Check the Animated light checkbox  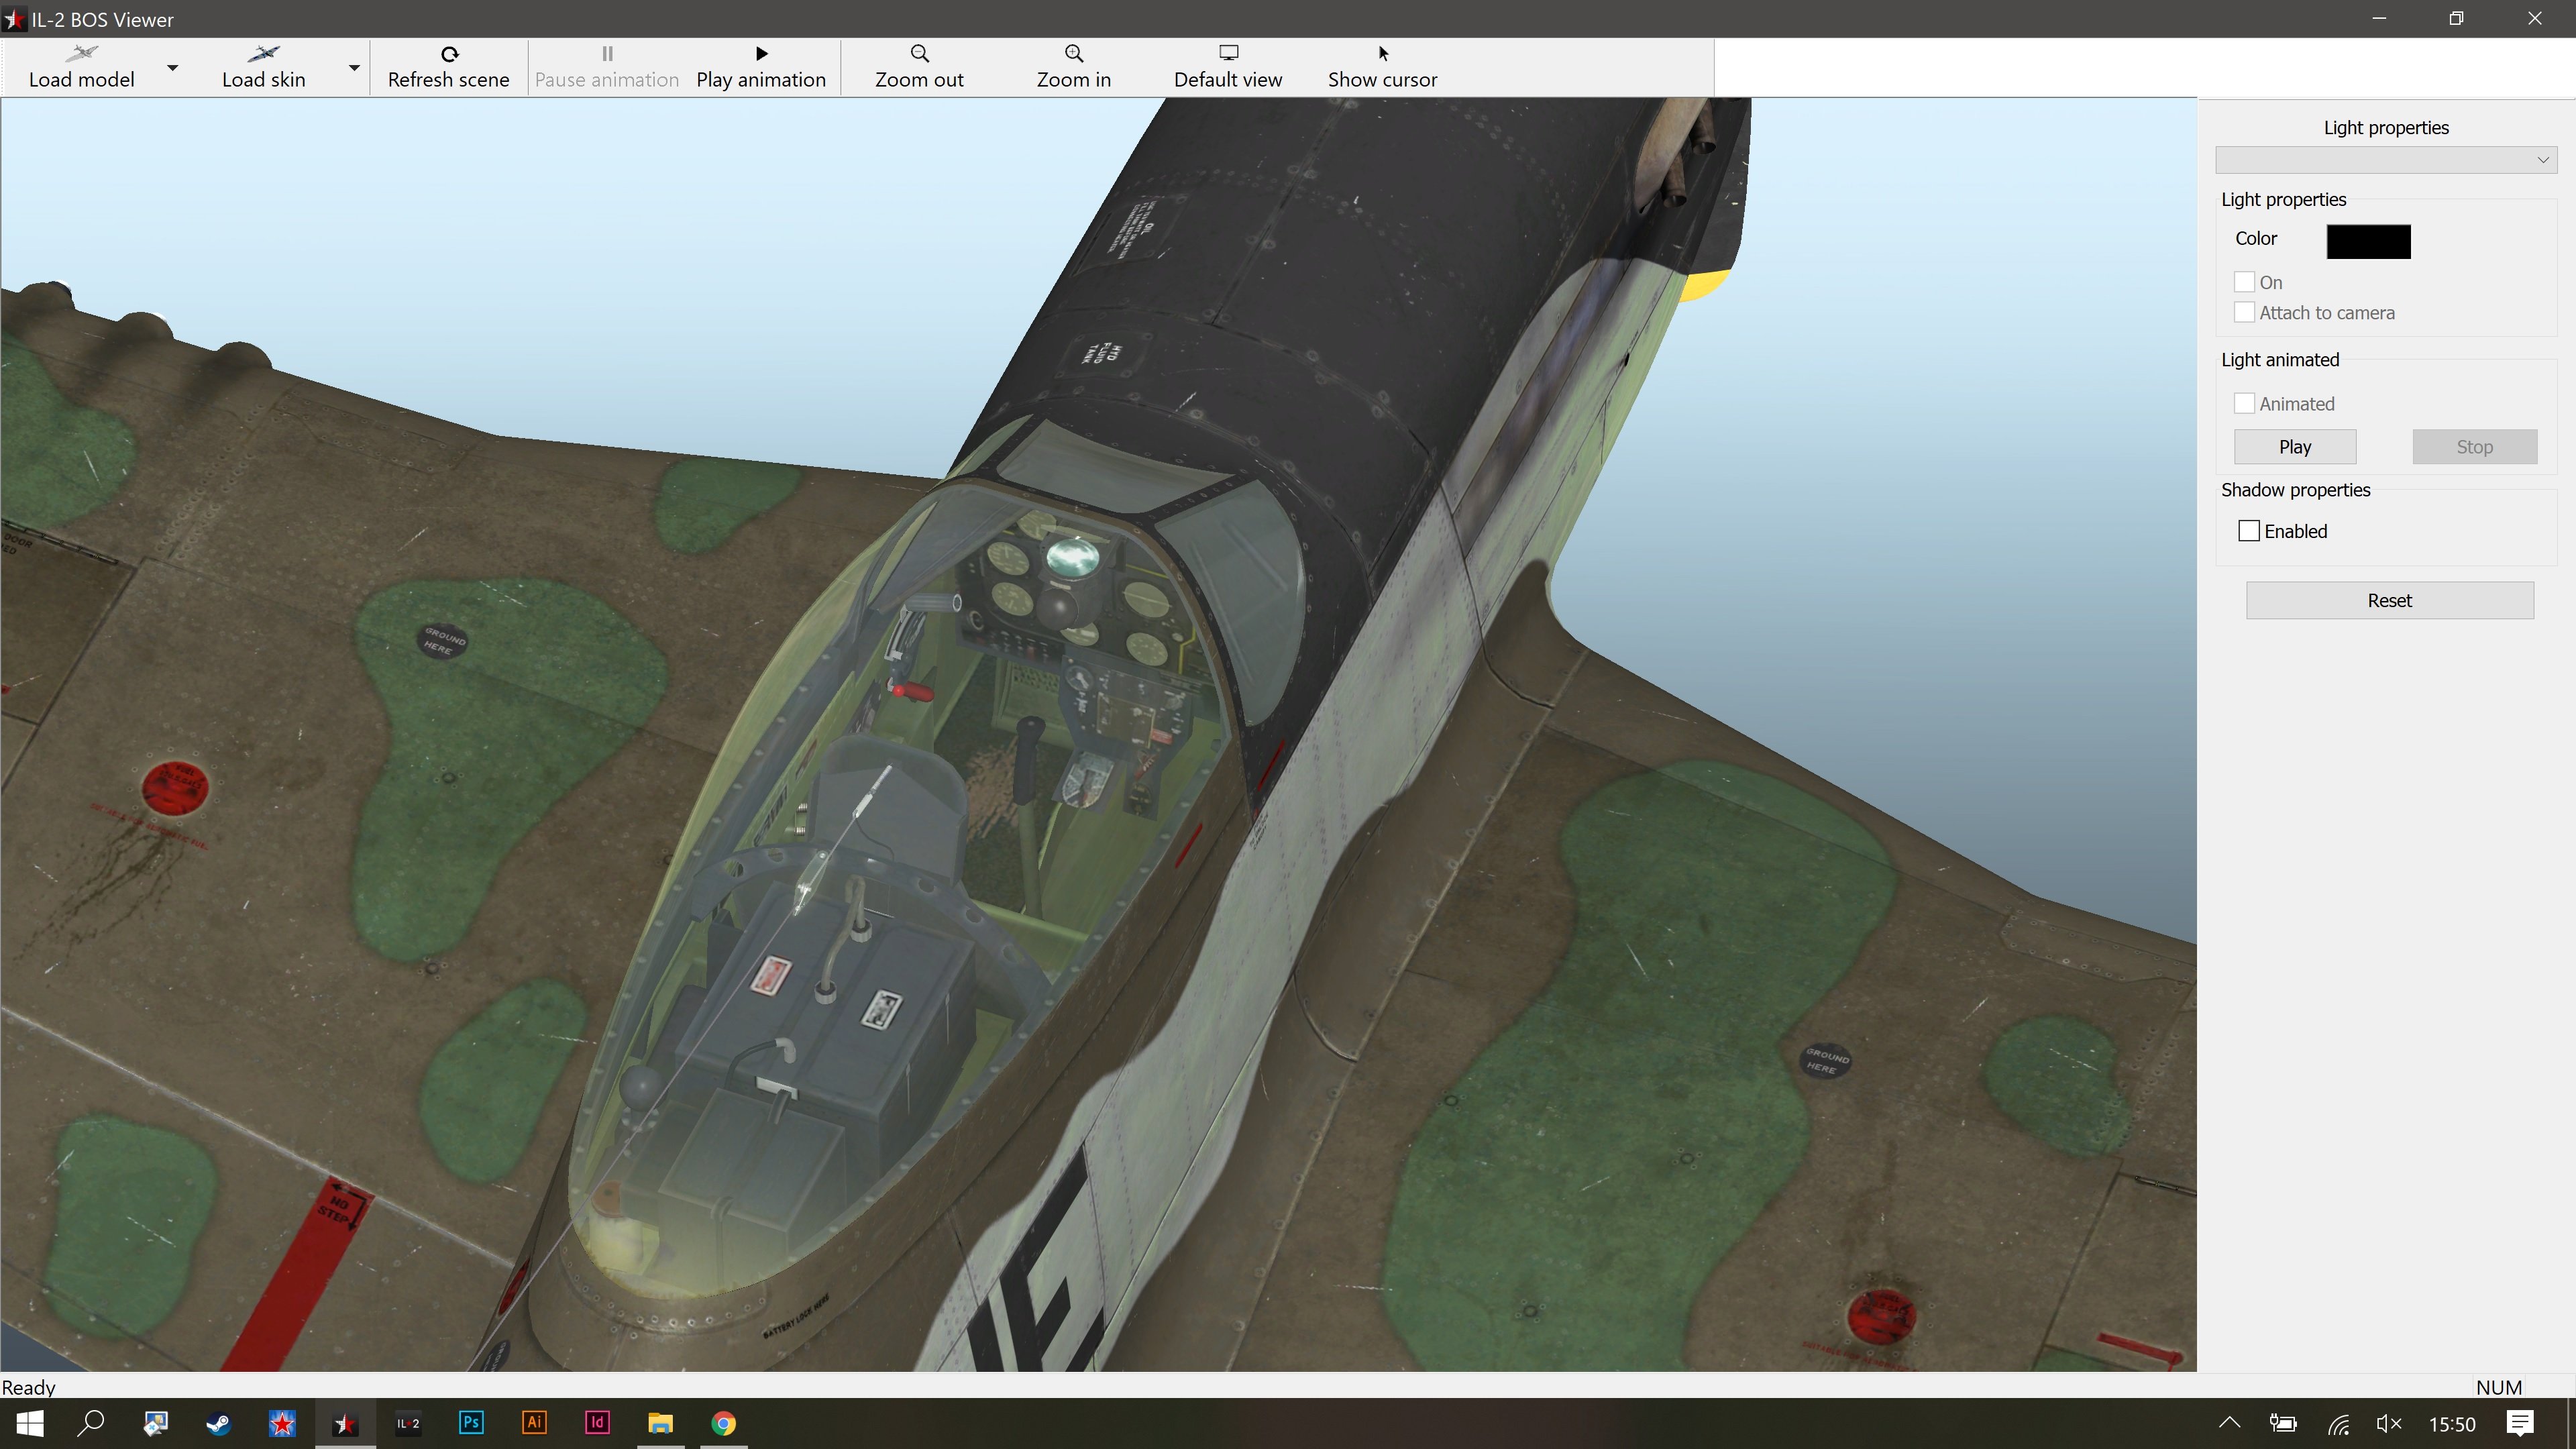point(2244,403)
